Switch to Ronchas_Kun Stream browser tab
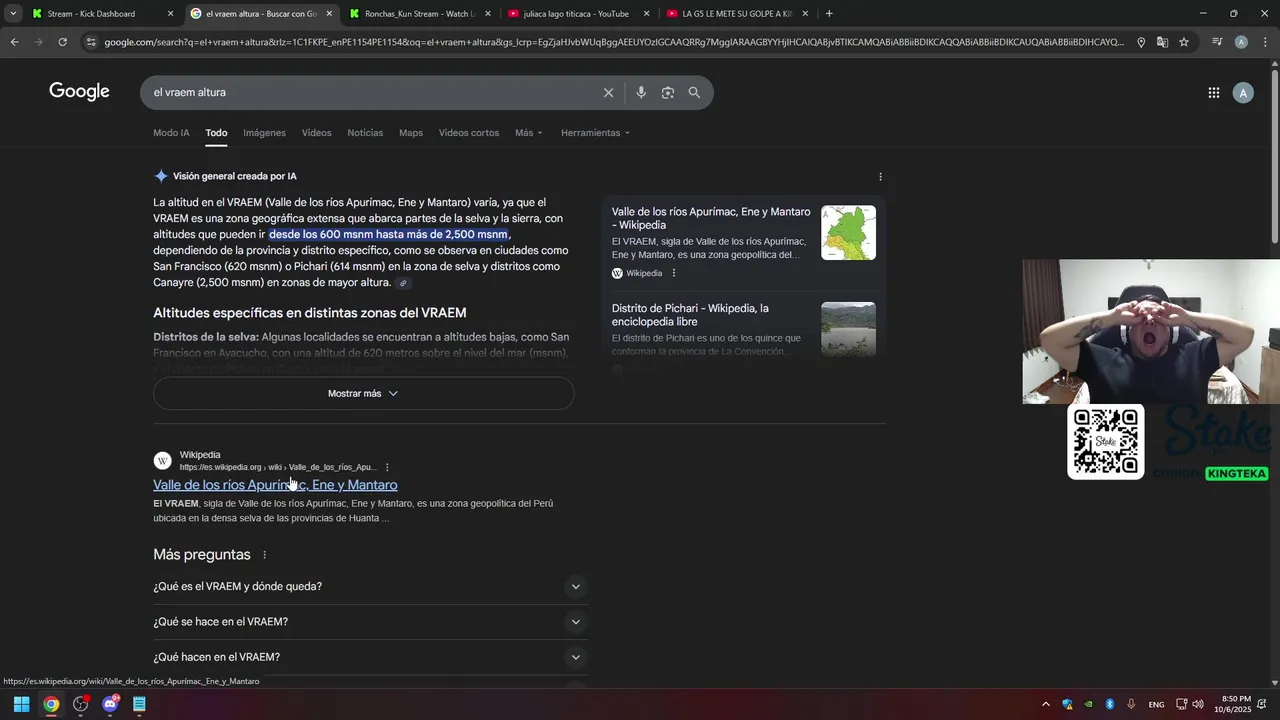The width and height of the screenshot is (1280, 720). point(420,14)
